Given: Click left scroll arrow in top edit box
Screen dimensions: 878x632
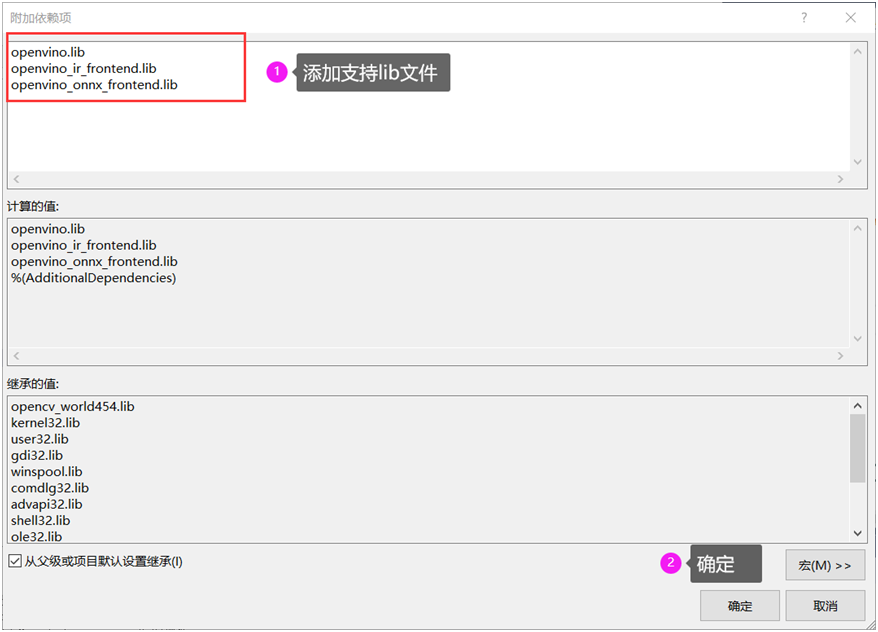Looking at the screenshot, I should [16, 179].
